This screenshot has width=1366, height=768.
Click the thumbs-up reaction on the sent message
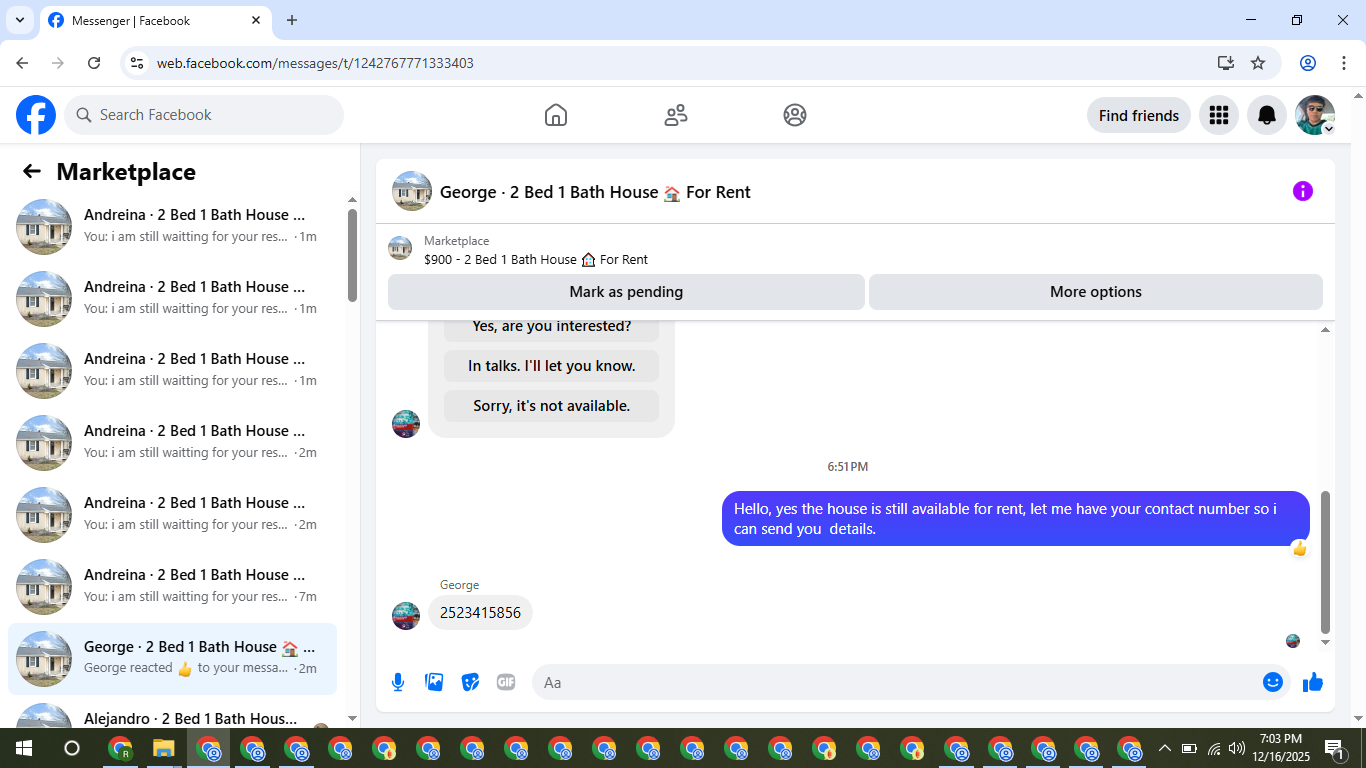(1299, 549)
